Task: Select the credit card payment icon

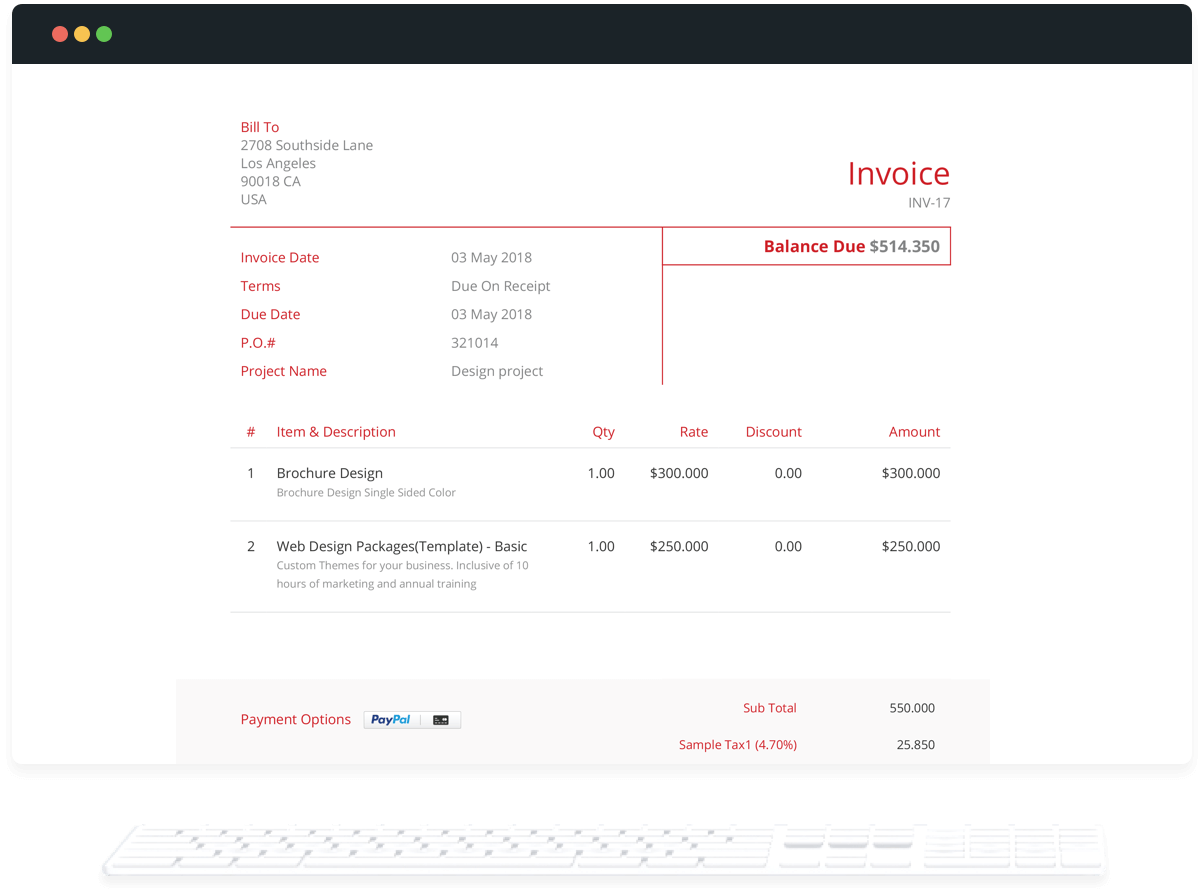Action: 441,720
